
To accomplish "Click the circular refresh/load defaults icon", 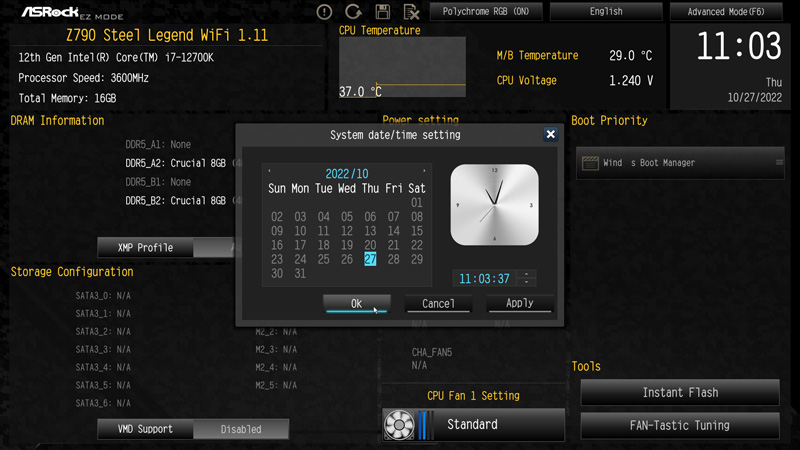I will [353, 11].
